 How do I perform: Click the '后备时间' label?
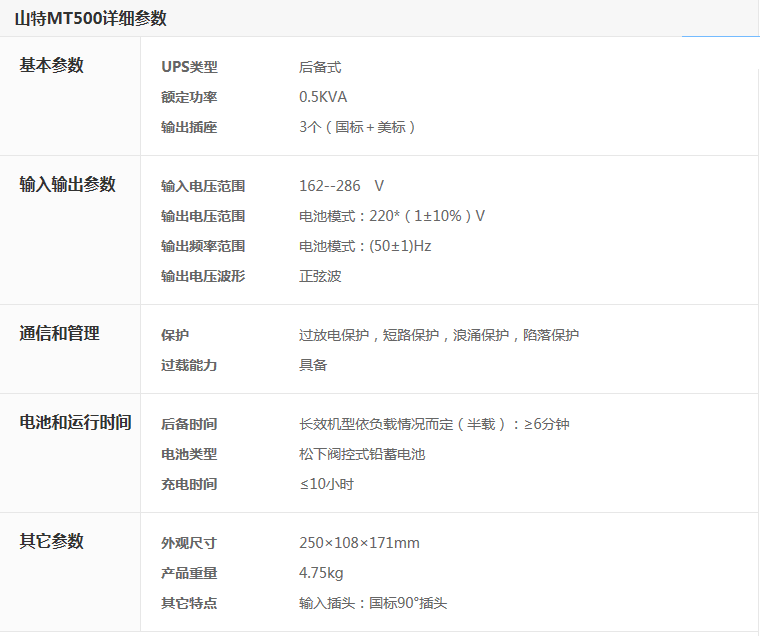tap(189, 424)
